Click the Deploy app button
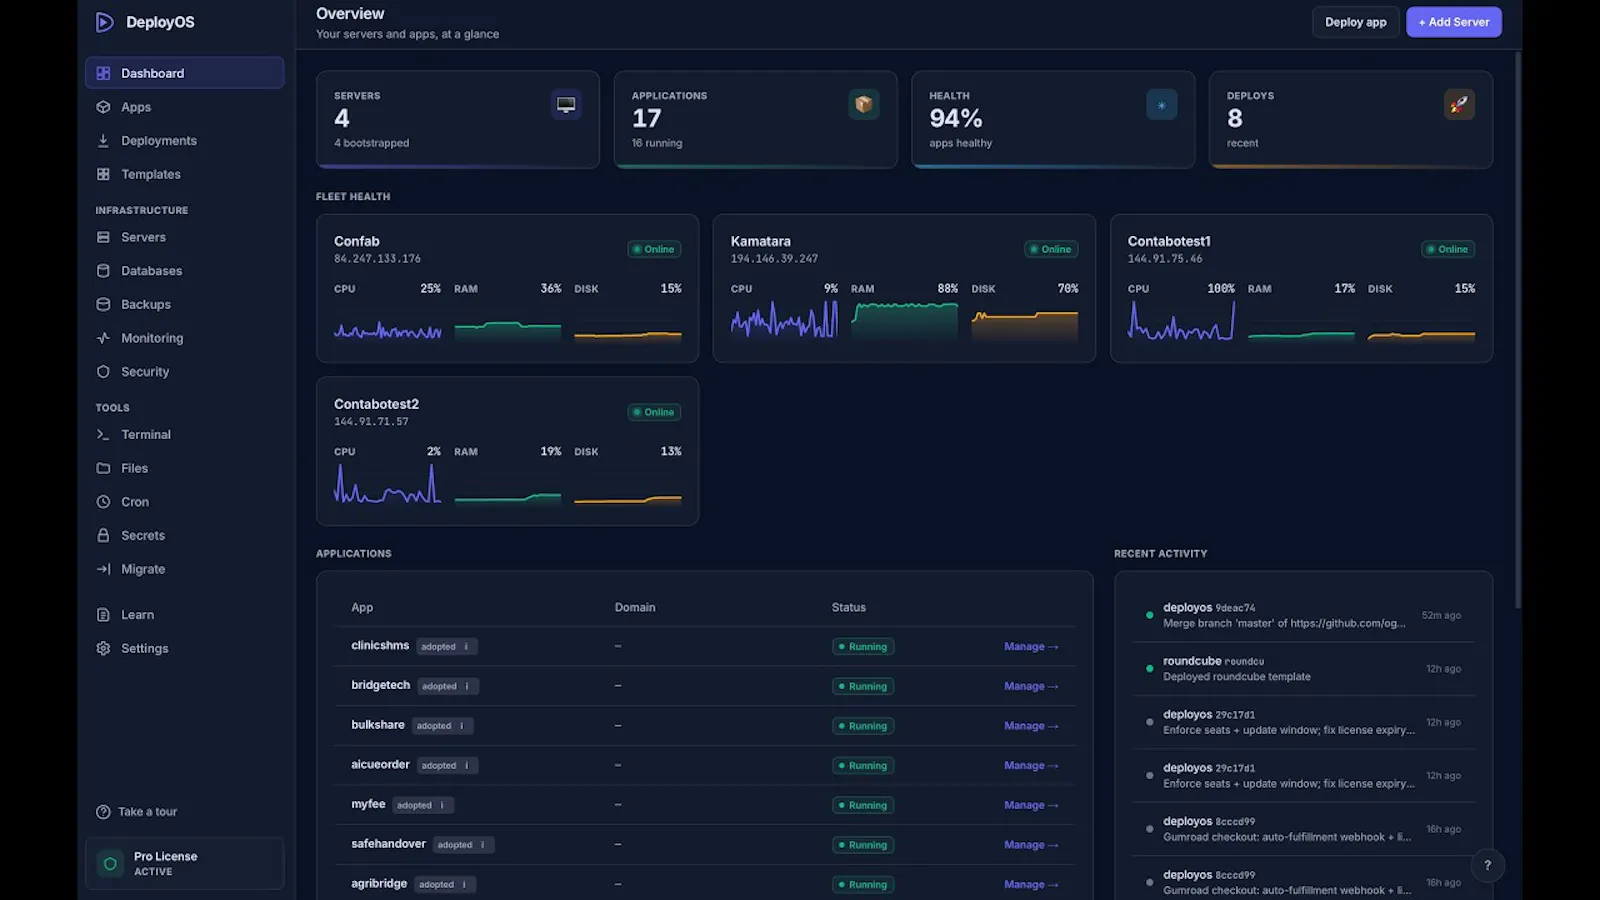The height and width of the screenshot is (900, 1600). coord(1355,22)
